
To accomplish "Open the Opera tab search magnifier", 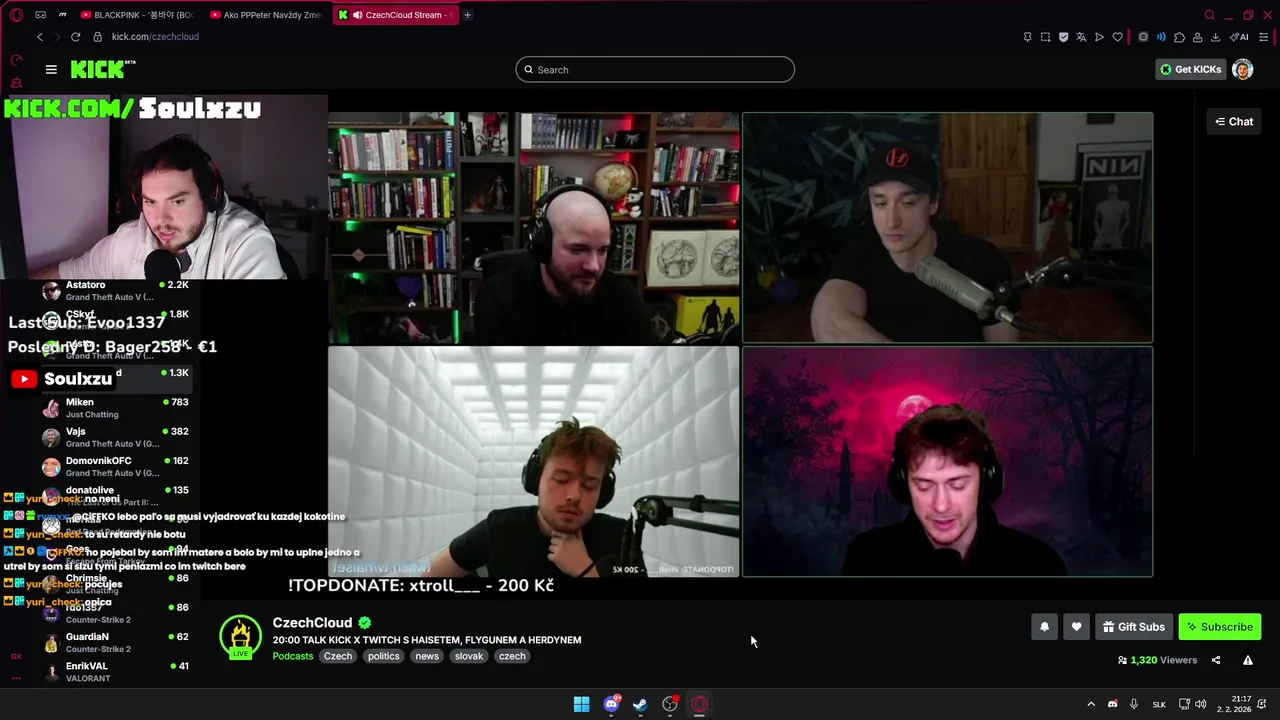I will pos(1209,15).
